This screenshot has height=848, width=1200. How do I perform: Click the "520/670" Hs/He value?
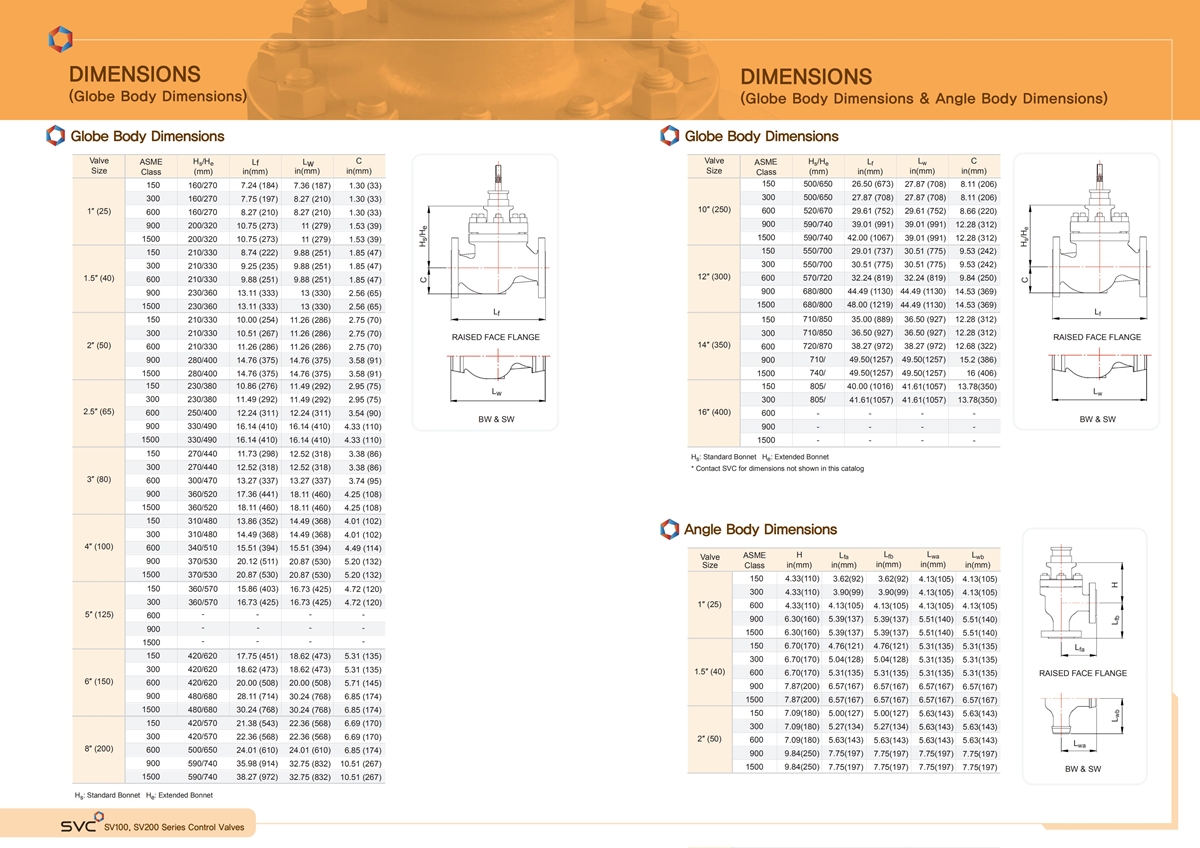coord(819,211)
